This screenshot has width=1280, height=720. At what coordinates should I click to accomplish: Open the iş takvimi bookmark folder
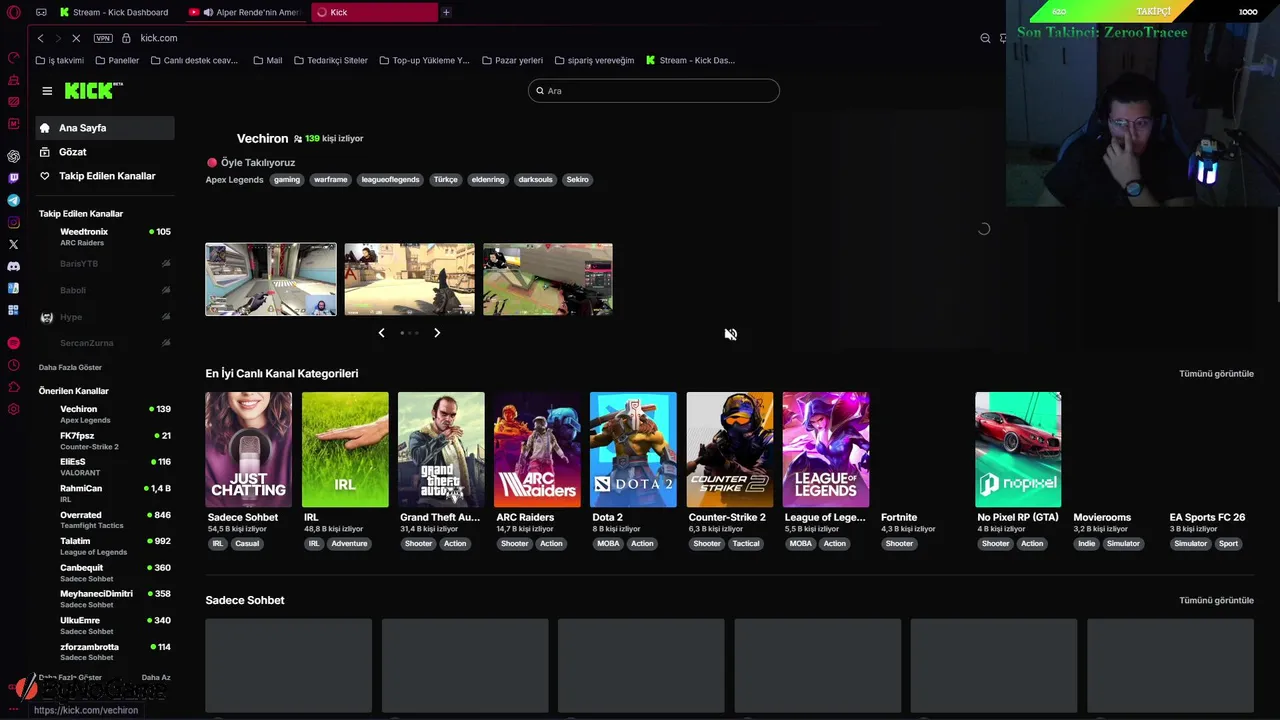point(59,60)
